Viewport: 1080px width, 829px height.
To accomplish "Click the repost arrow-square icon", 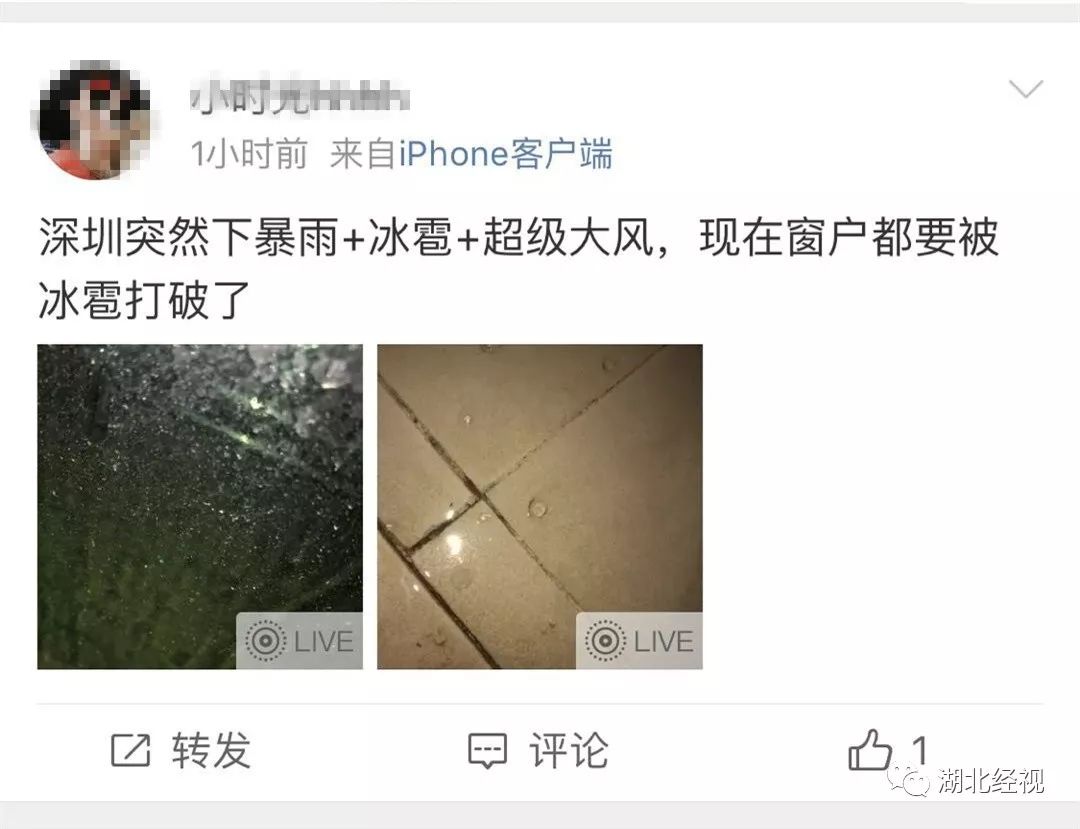I will pyautogui.click(x=130, y=750).
